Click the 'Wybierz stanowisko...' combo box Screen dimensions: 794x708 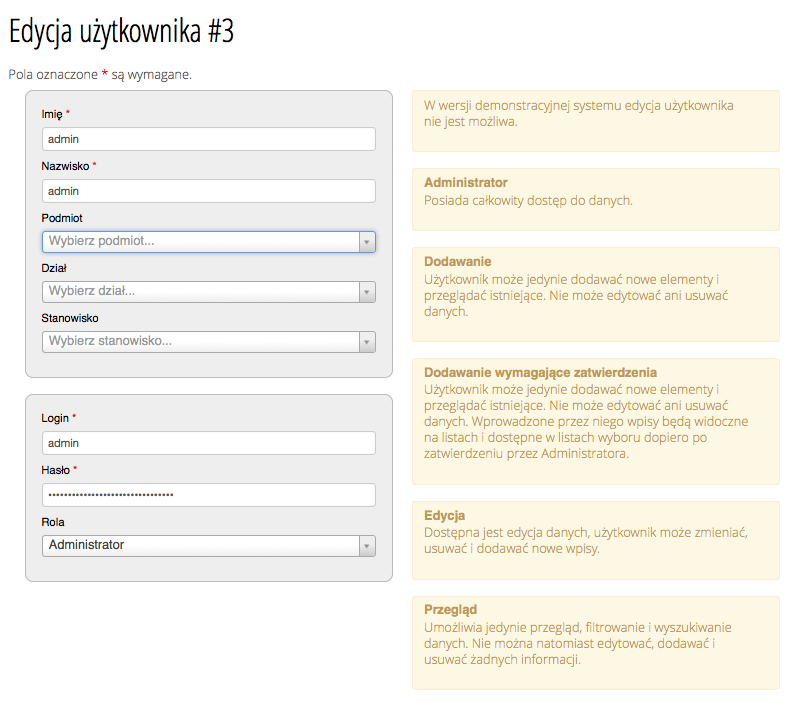pos(209,342)
